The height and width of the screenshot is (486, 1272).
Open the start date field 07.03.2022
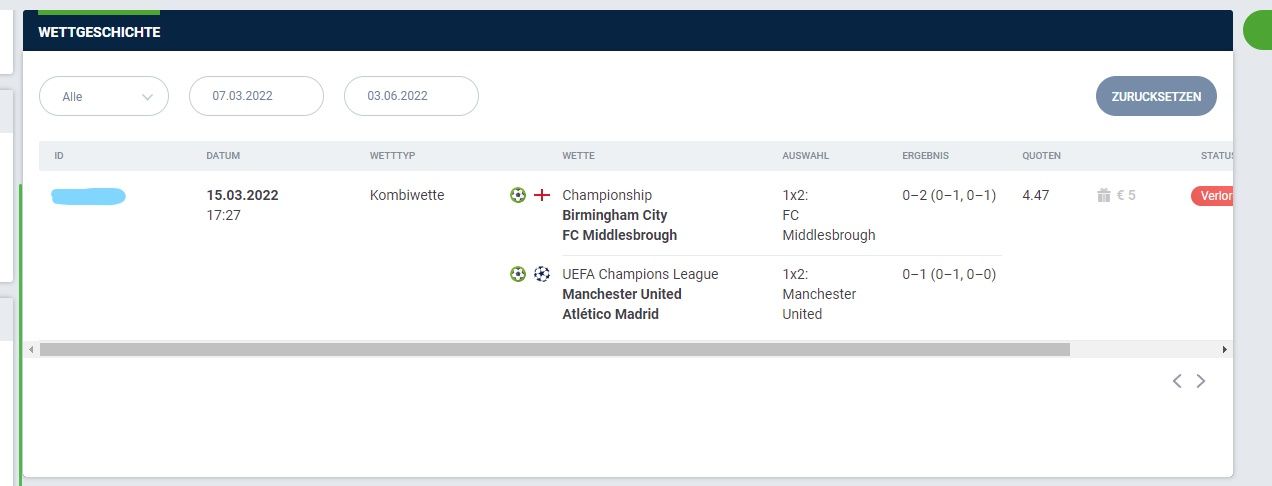(x=256, y=96)
